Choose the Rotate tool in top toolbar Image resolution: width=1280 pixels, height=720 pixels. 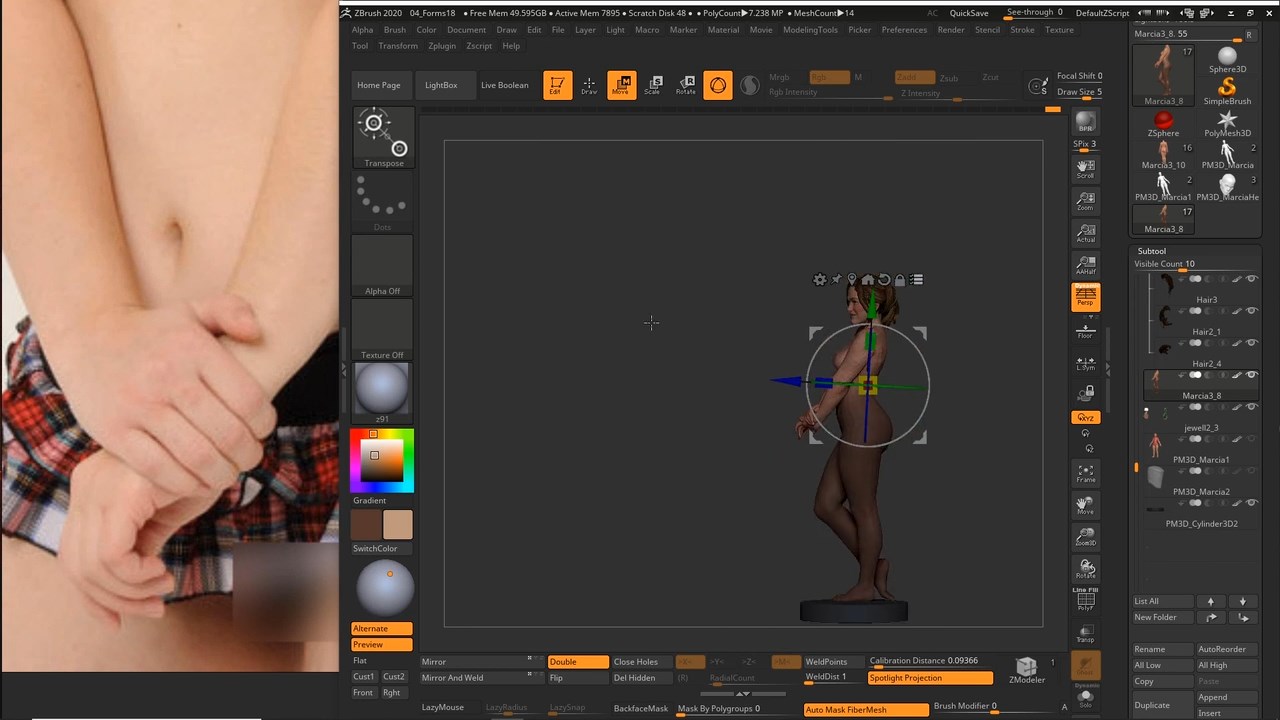tap(686, 85)
